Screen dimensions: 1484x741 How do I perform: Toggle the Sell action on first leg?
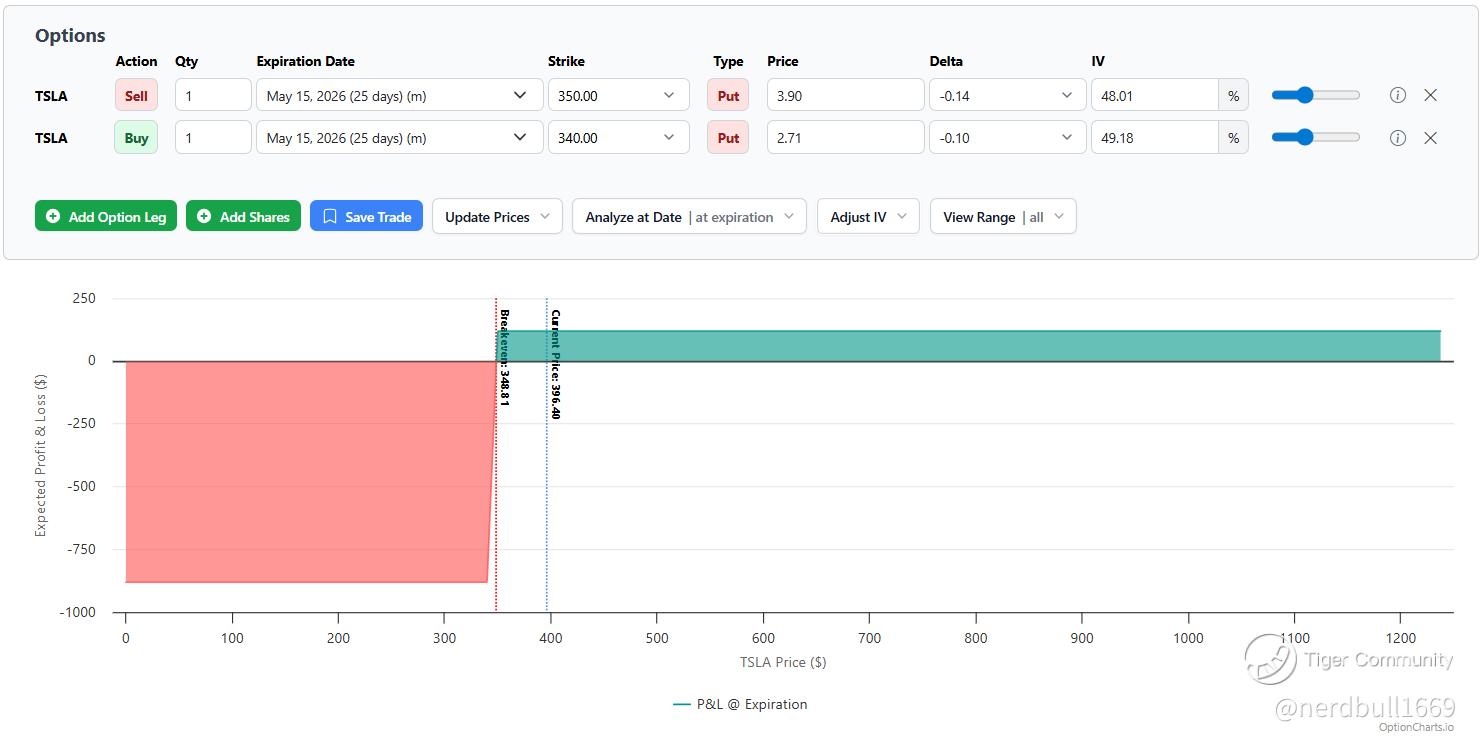click(x=136, y=96)
